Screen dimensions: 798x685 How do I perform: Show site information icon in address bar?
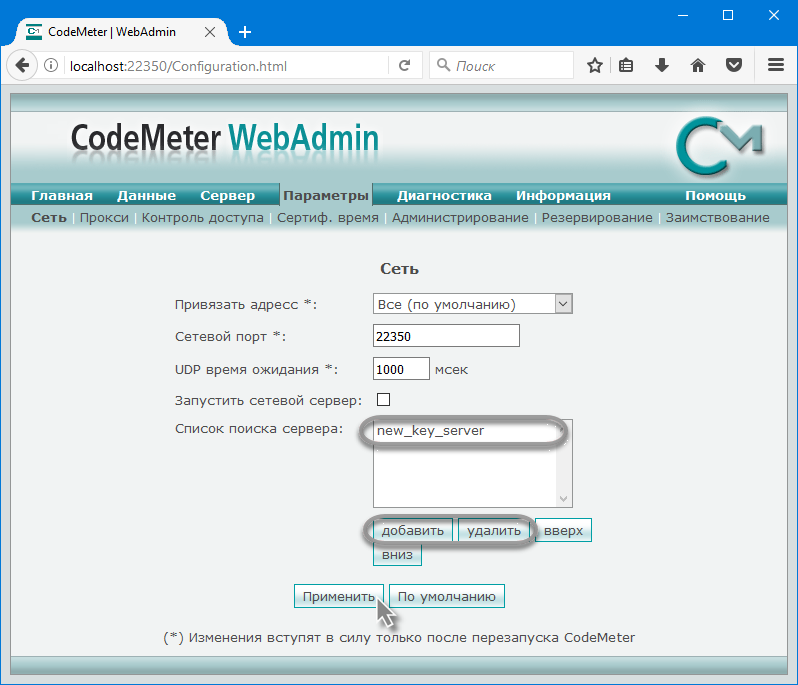click(51, 65)
